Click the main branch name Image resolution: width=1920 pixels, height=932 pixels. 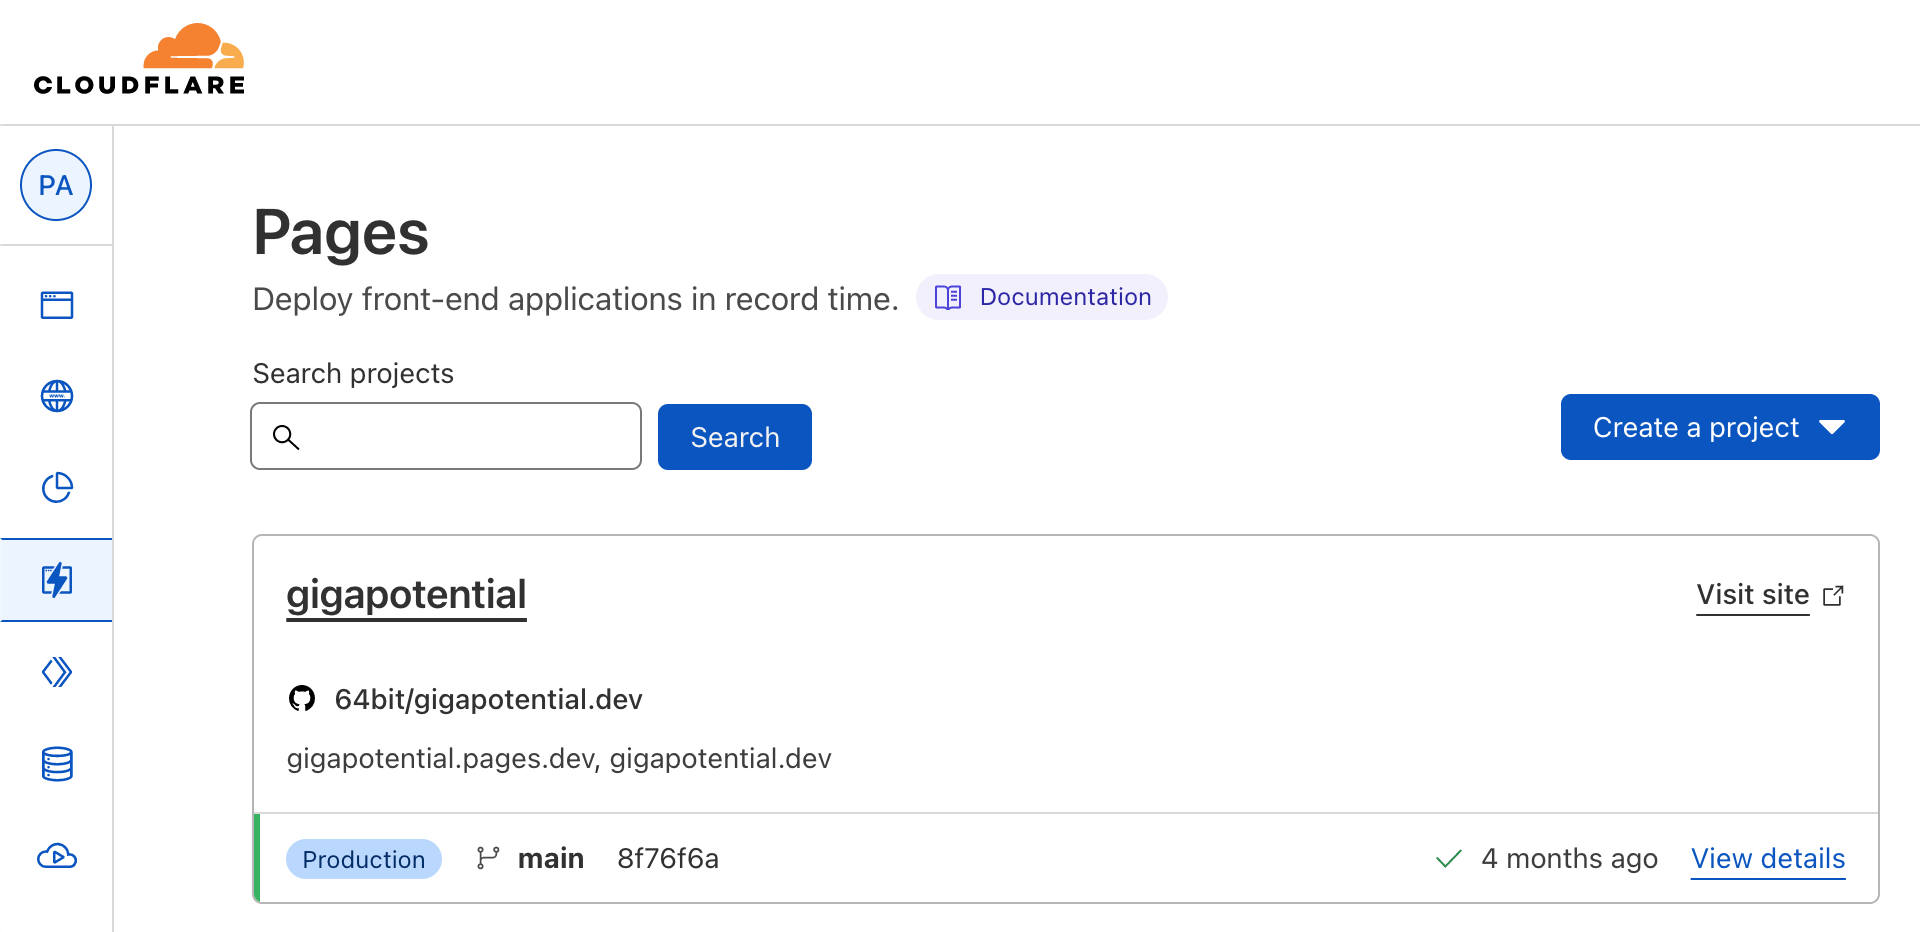(x=551, y=858)
